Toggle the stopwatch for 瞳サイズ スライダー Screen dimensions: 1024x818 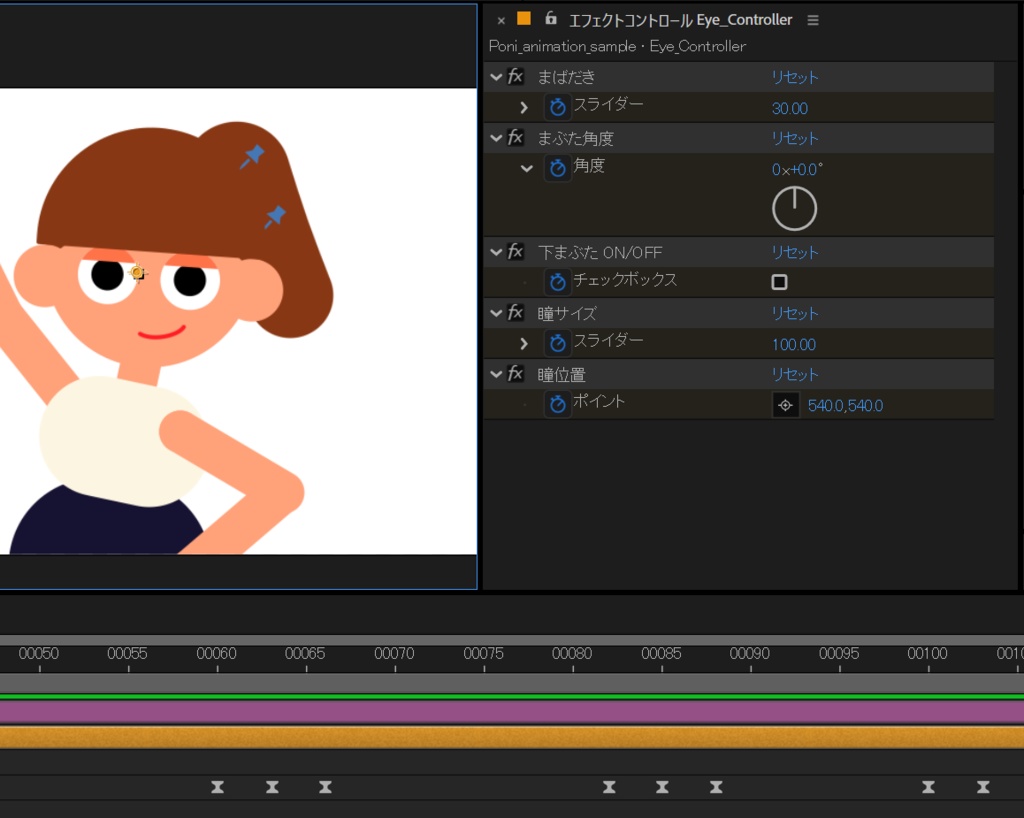tap(557, 343)
